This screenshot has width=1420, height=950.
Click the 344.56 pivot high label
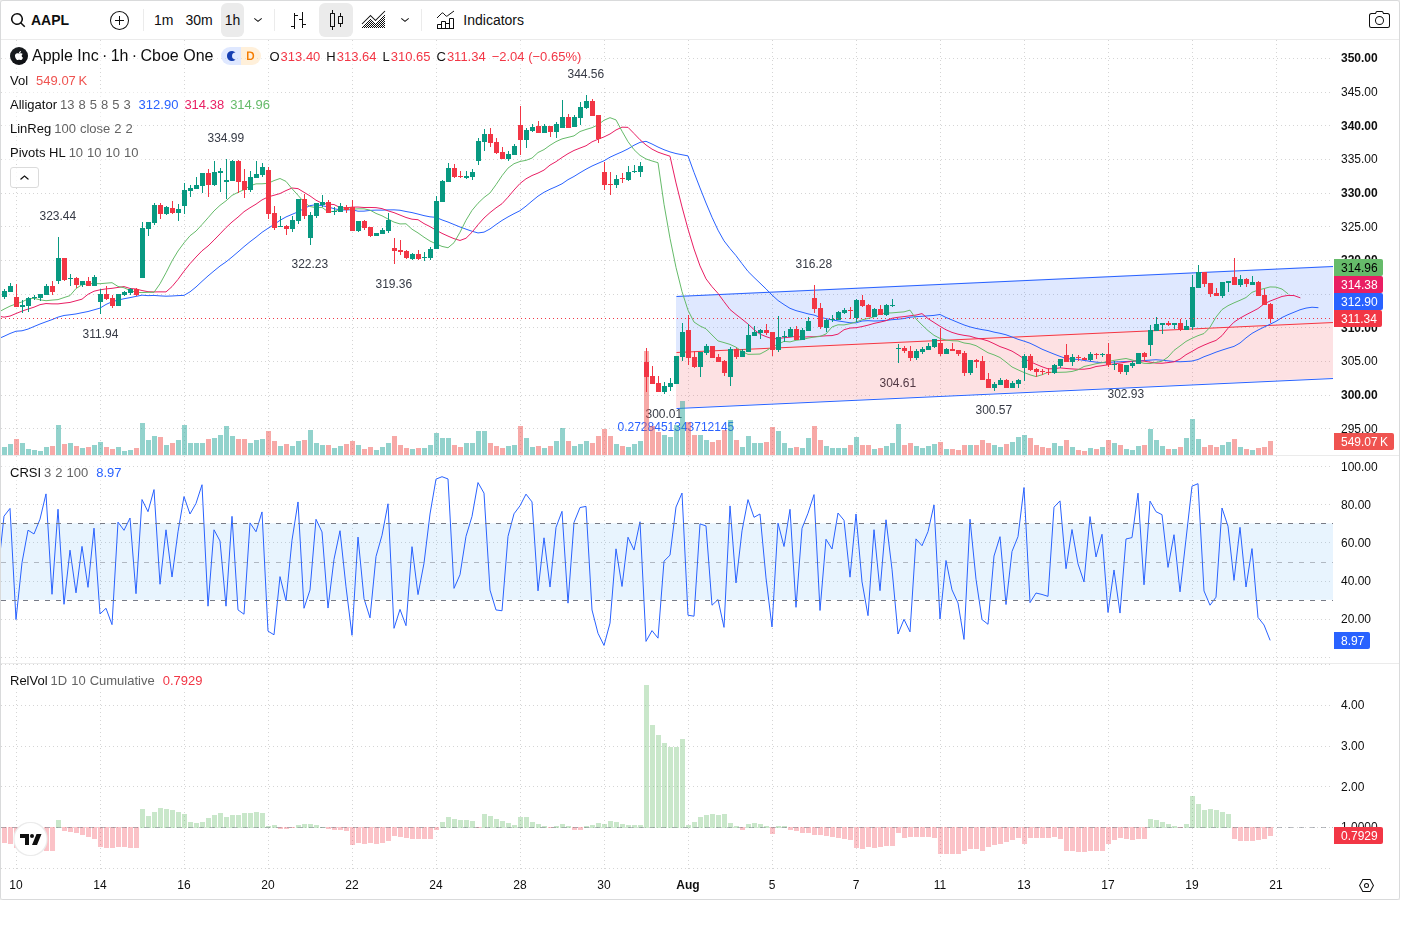tap(586, 74)
